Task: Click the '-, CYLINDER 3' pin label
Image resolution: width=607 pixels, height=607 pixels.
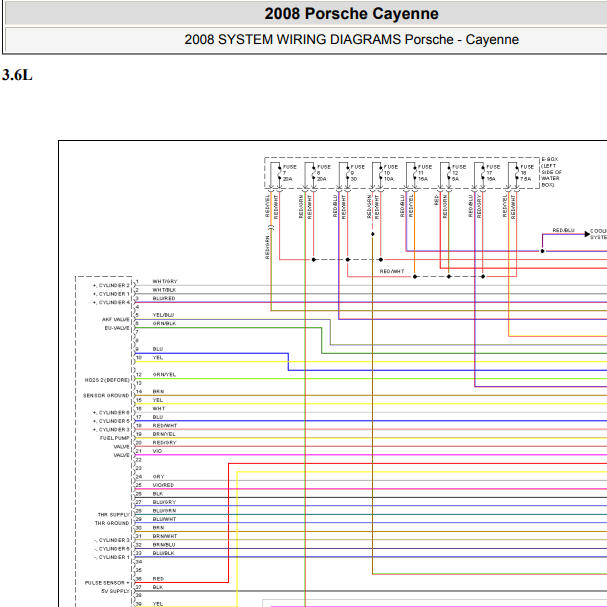Action: tap(111, 540)
